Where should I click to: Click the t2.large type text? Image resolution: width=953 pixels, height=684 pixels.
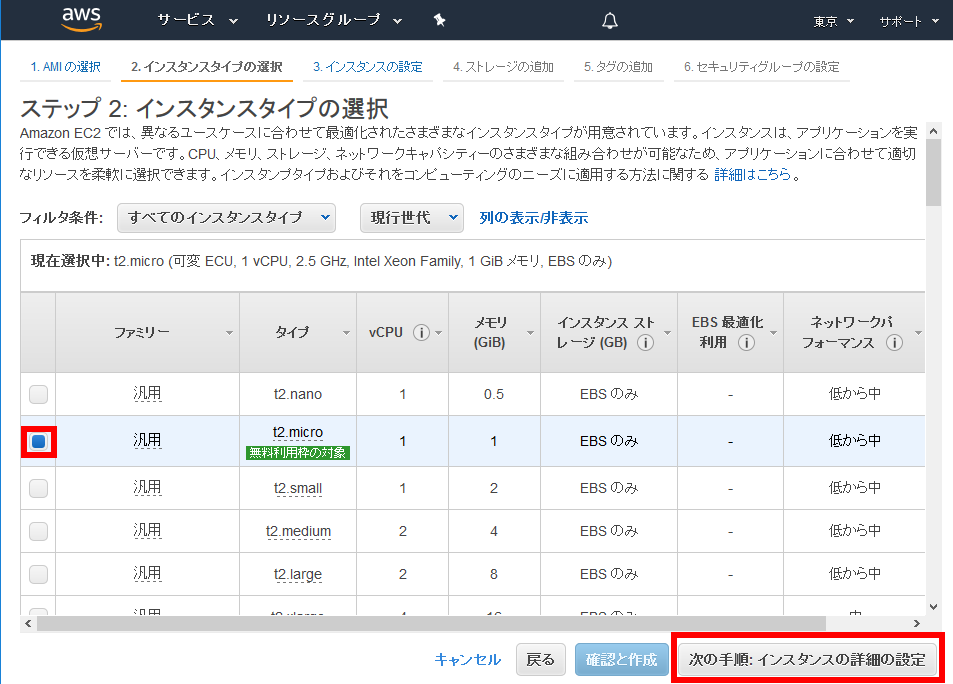coord(298,574)
